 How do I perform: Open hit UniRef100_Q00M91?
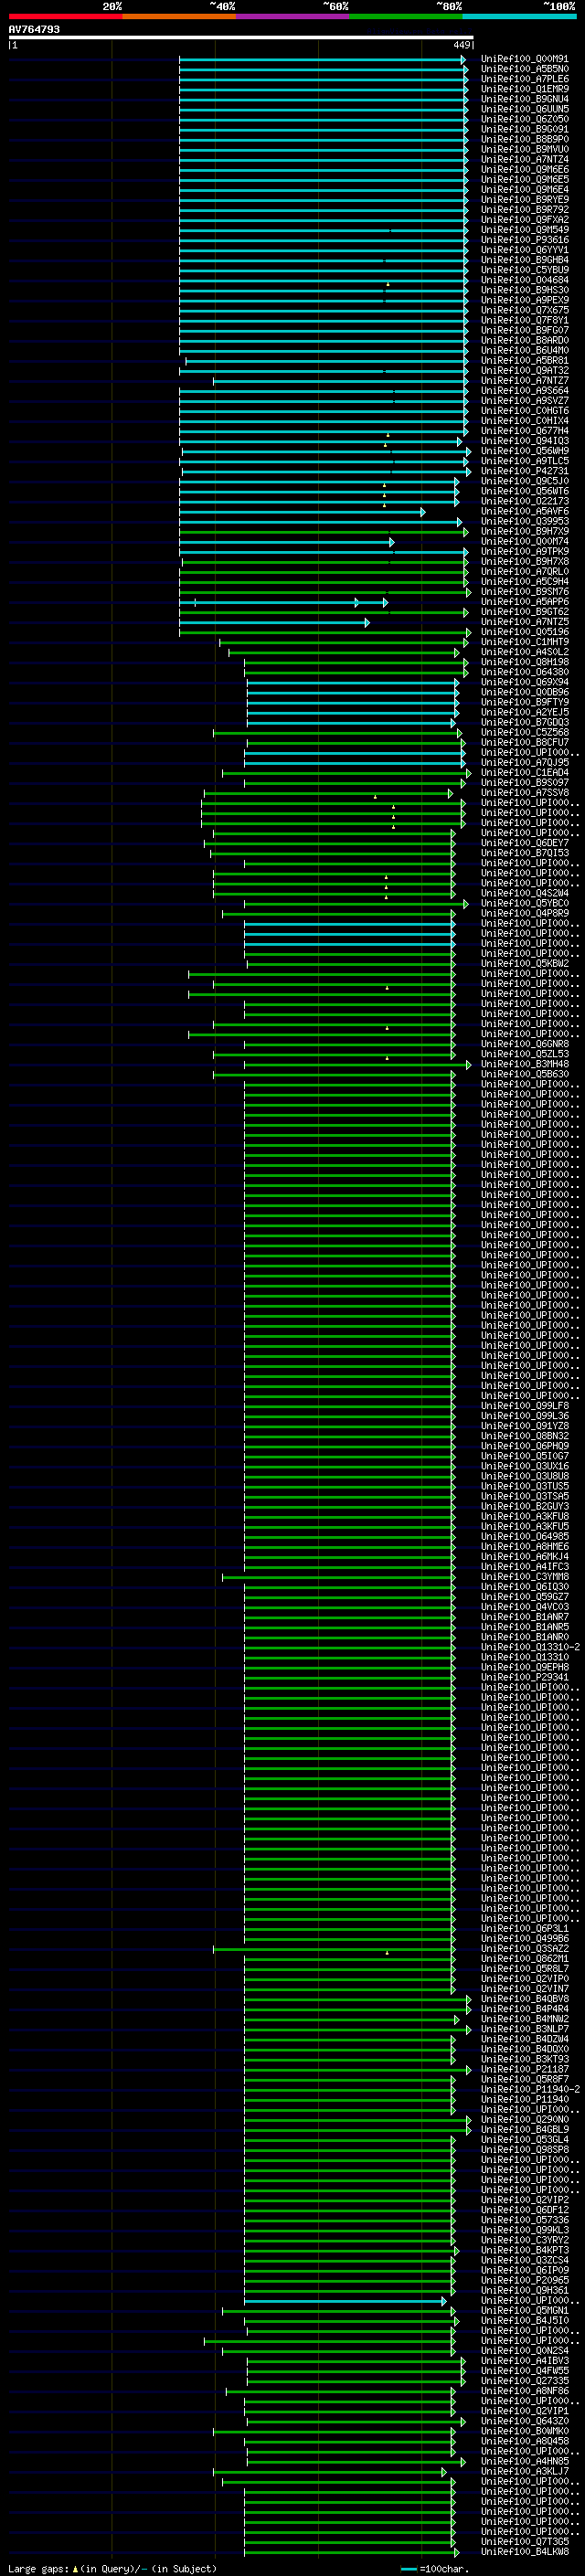pos(524,59)
